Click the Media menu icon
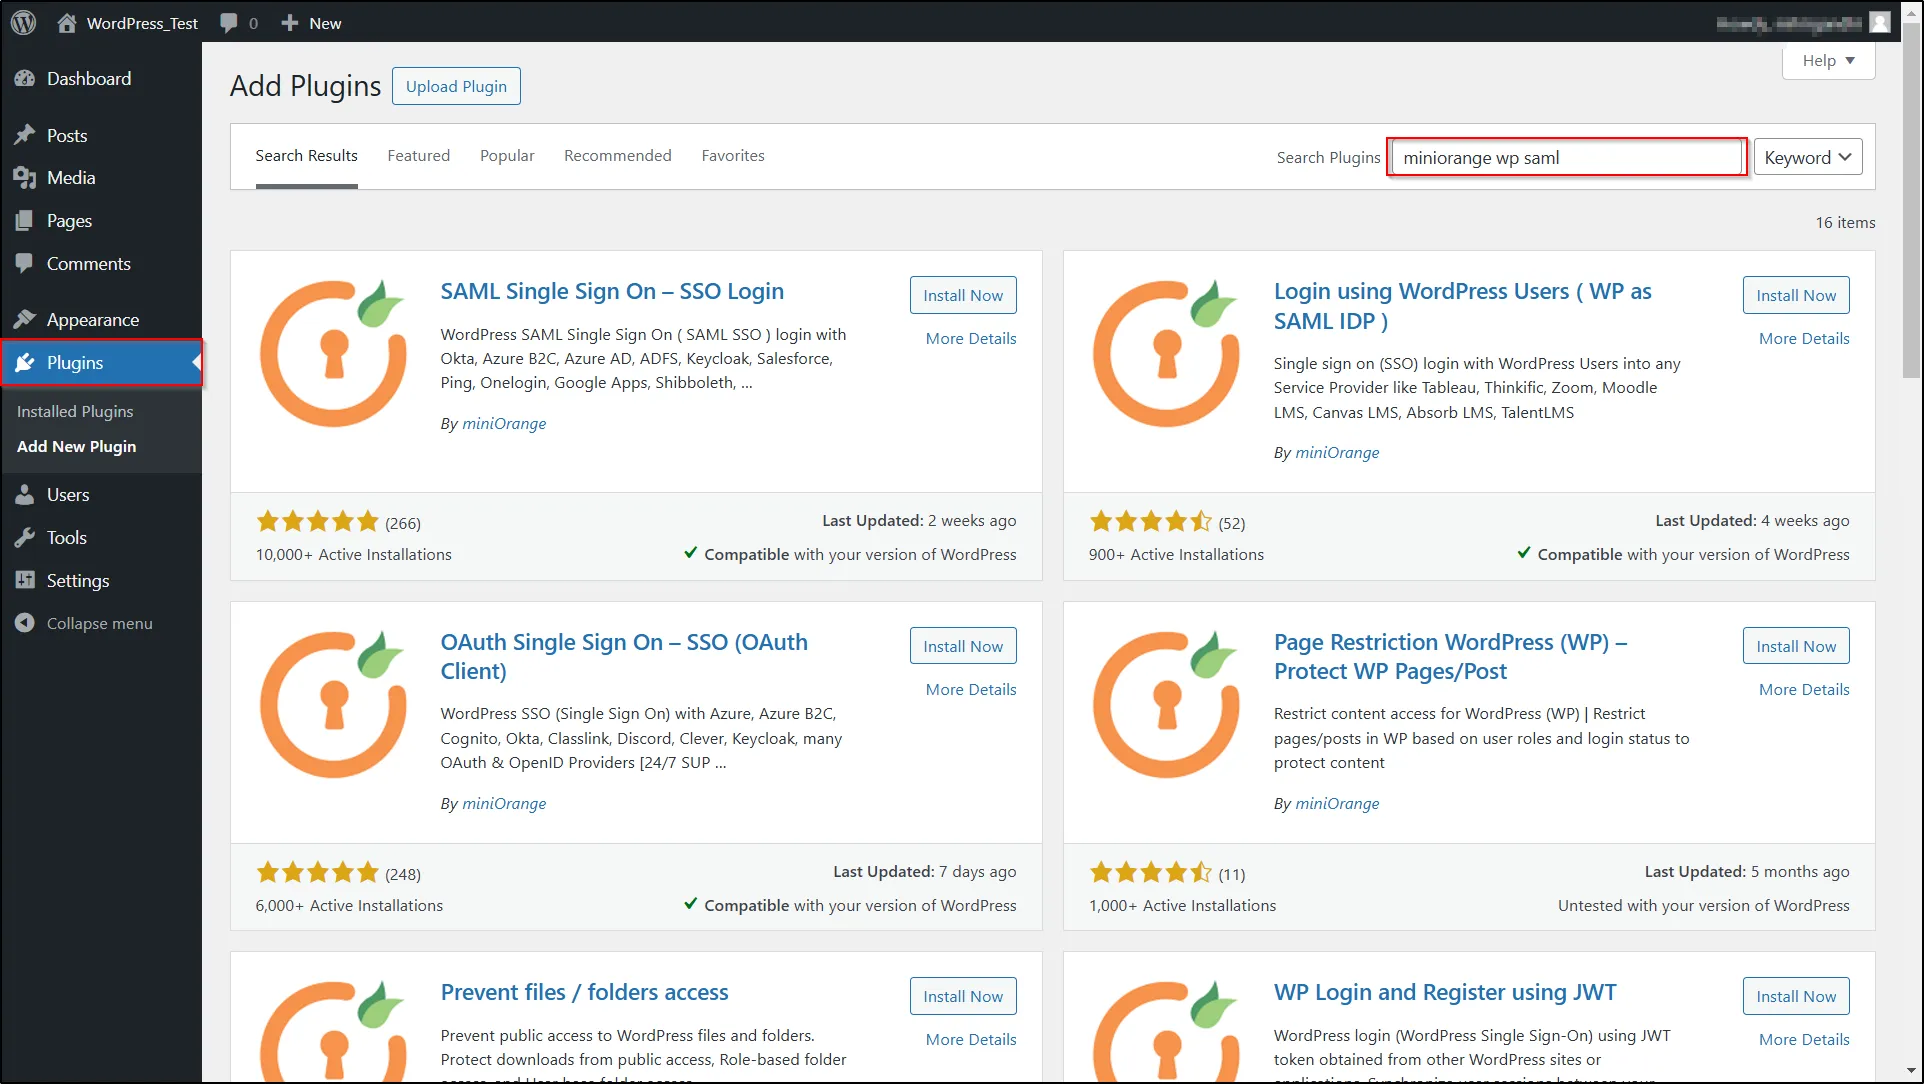 (x=26, y=177)
